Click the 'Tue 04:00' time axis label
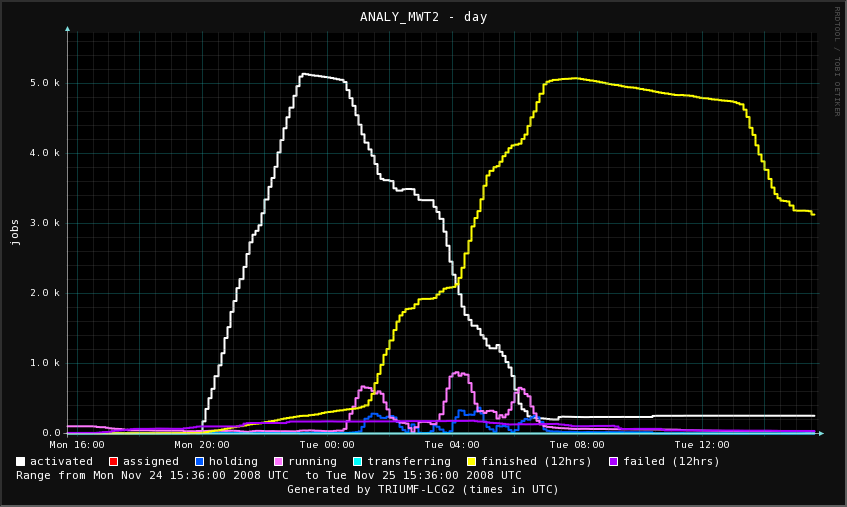Image resolution: width=847 pixels, height=507 pixels. coord(452,445)
